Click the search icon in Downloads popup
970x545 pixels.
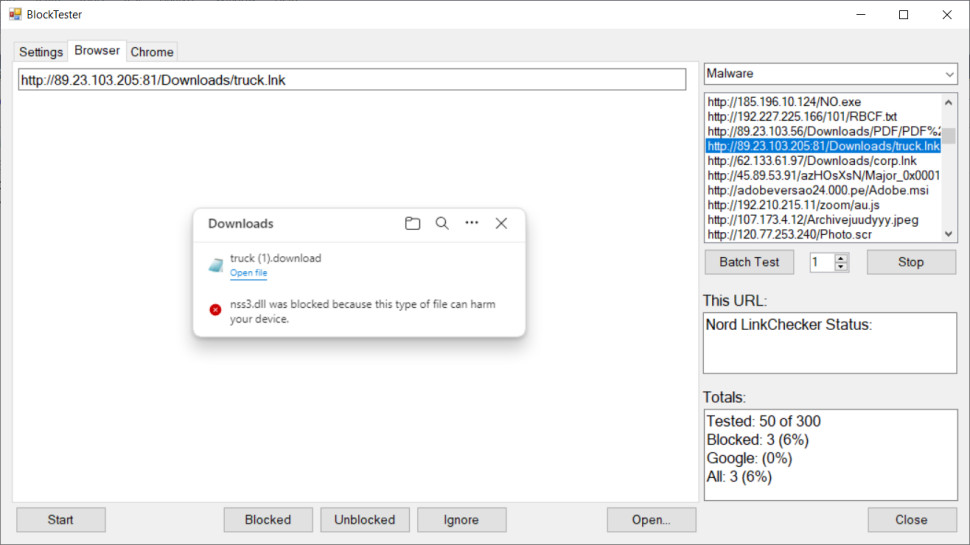pyautogui.click(x=442, y=223)
